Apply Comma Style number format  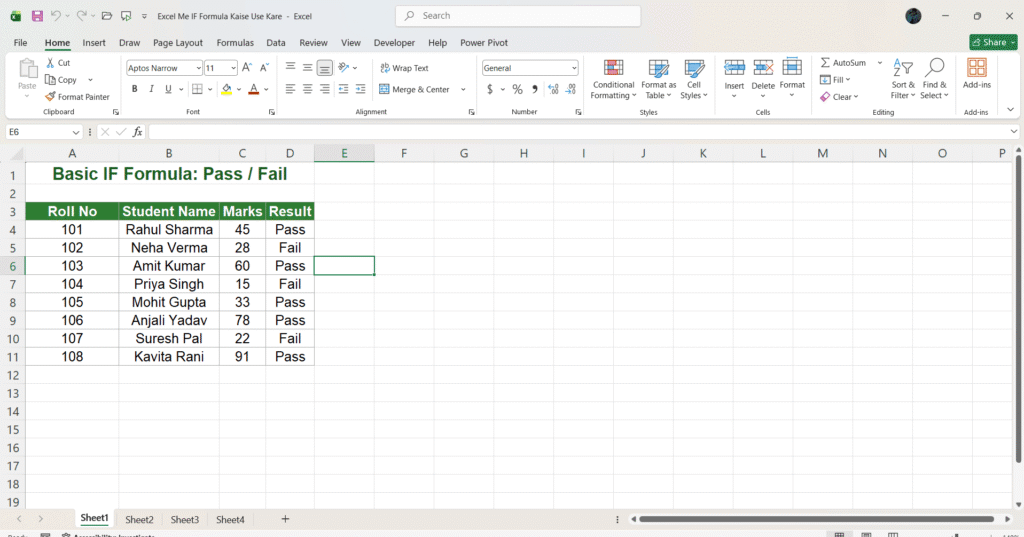point(535,90)
